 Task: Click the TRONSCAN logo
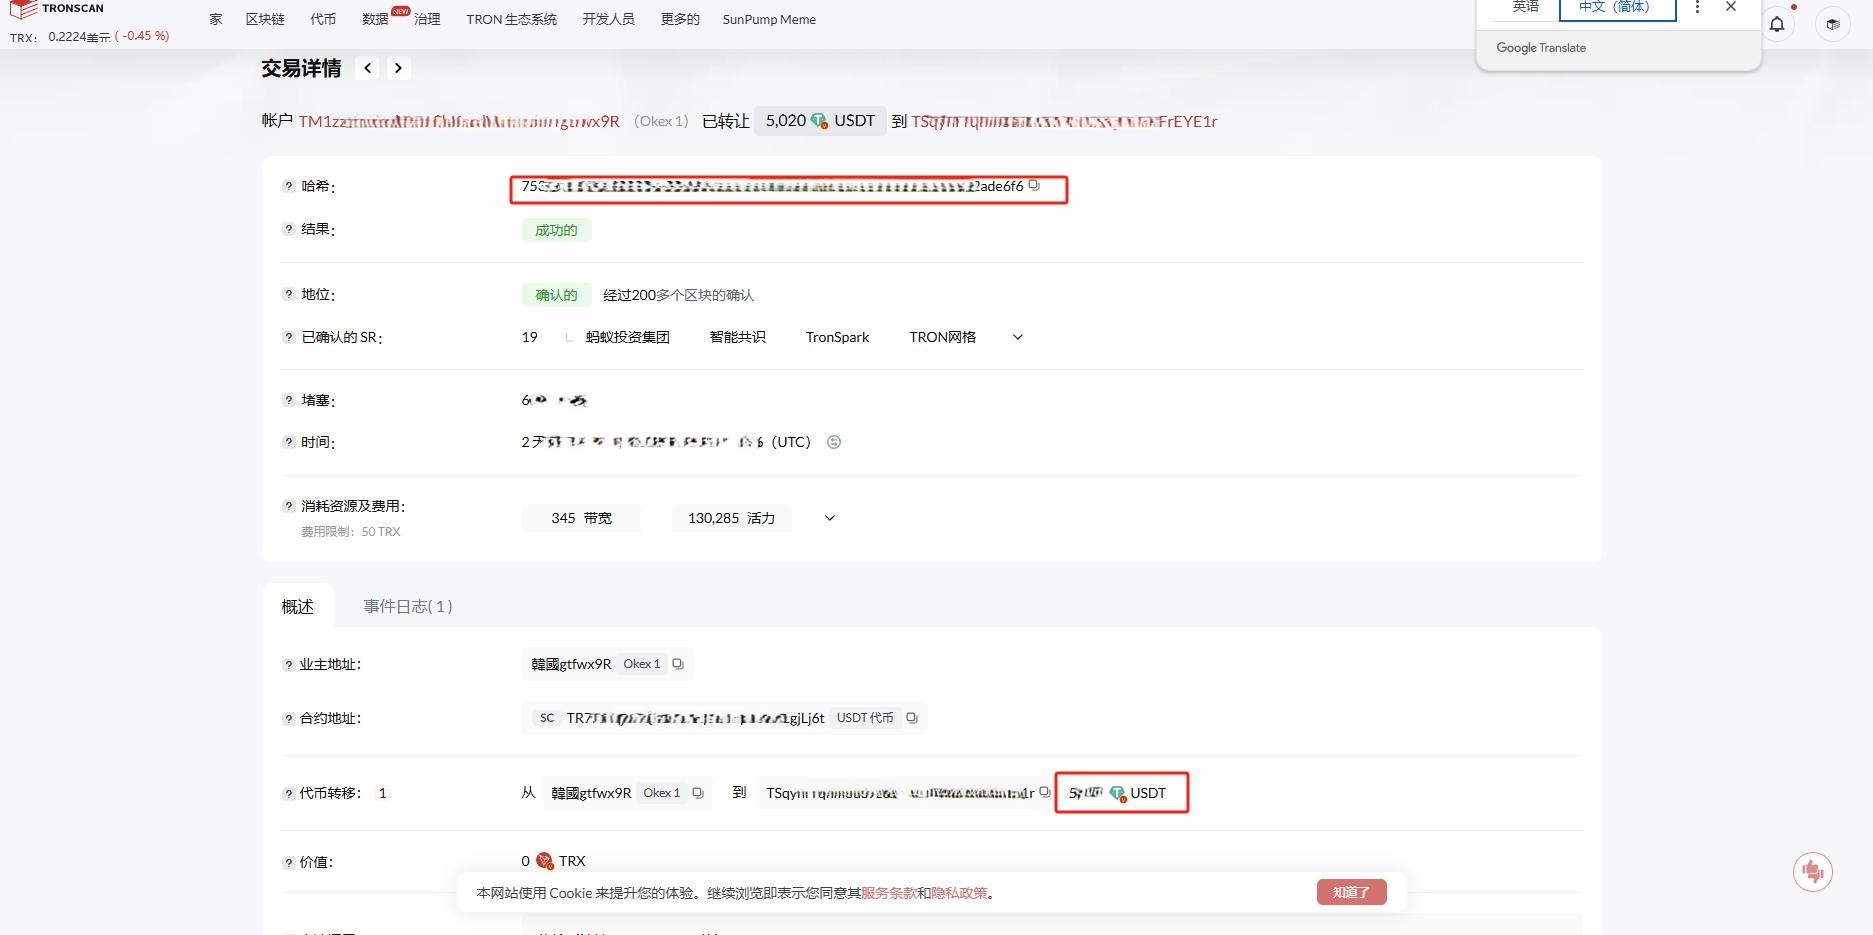(x=55, y=9)
